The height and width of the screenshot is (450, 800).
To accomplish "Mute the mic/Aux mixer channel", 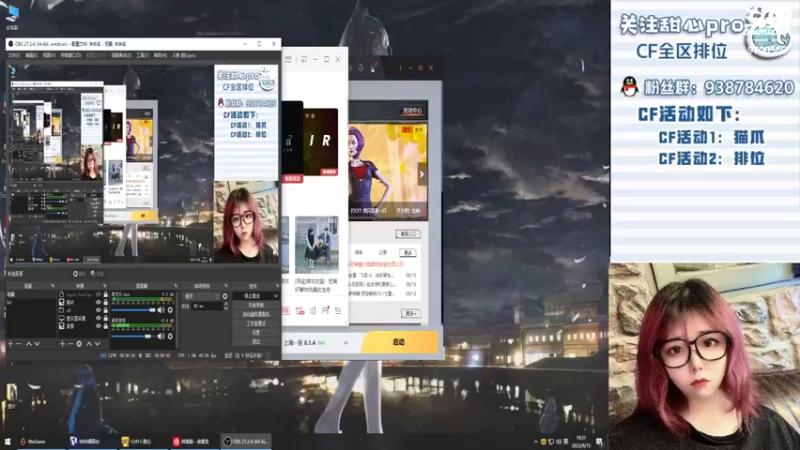I will click(x=161, y=310).
